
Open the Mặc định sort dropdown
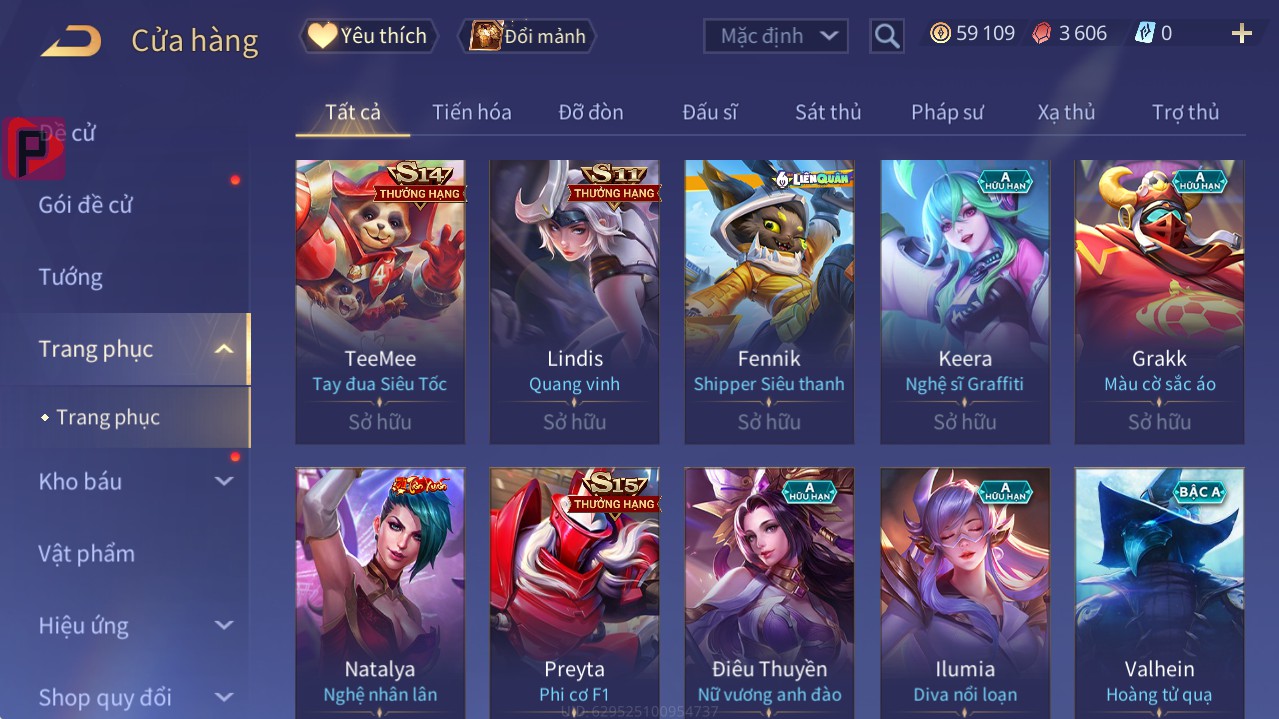[776, 36]
